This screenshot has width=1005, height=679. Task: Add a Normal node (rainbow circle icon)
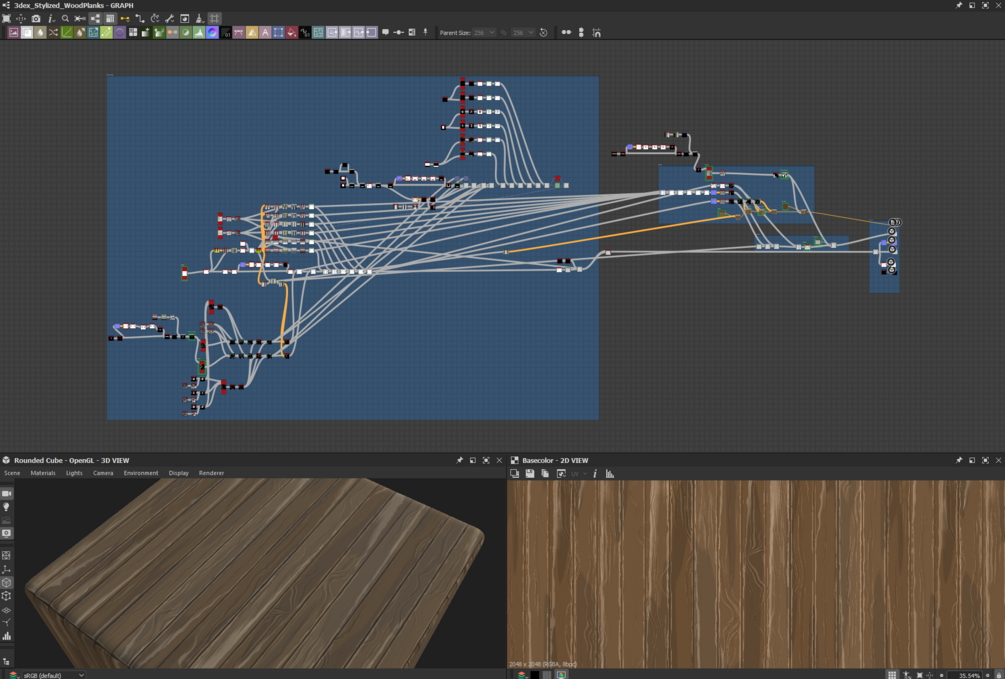click(212, 32)
